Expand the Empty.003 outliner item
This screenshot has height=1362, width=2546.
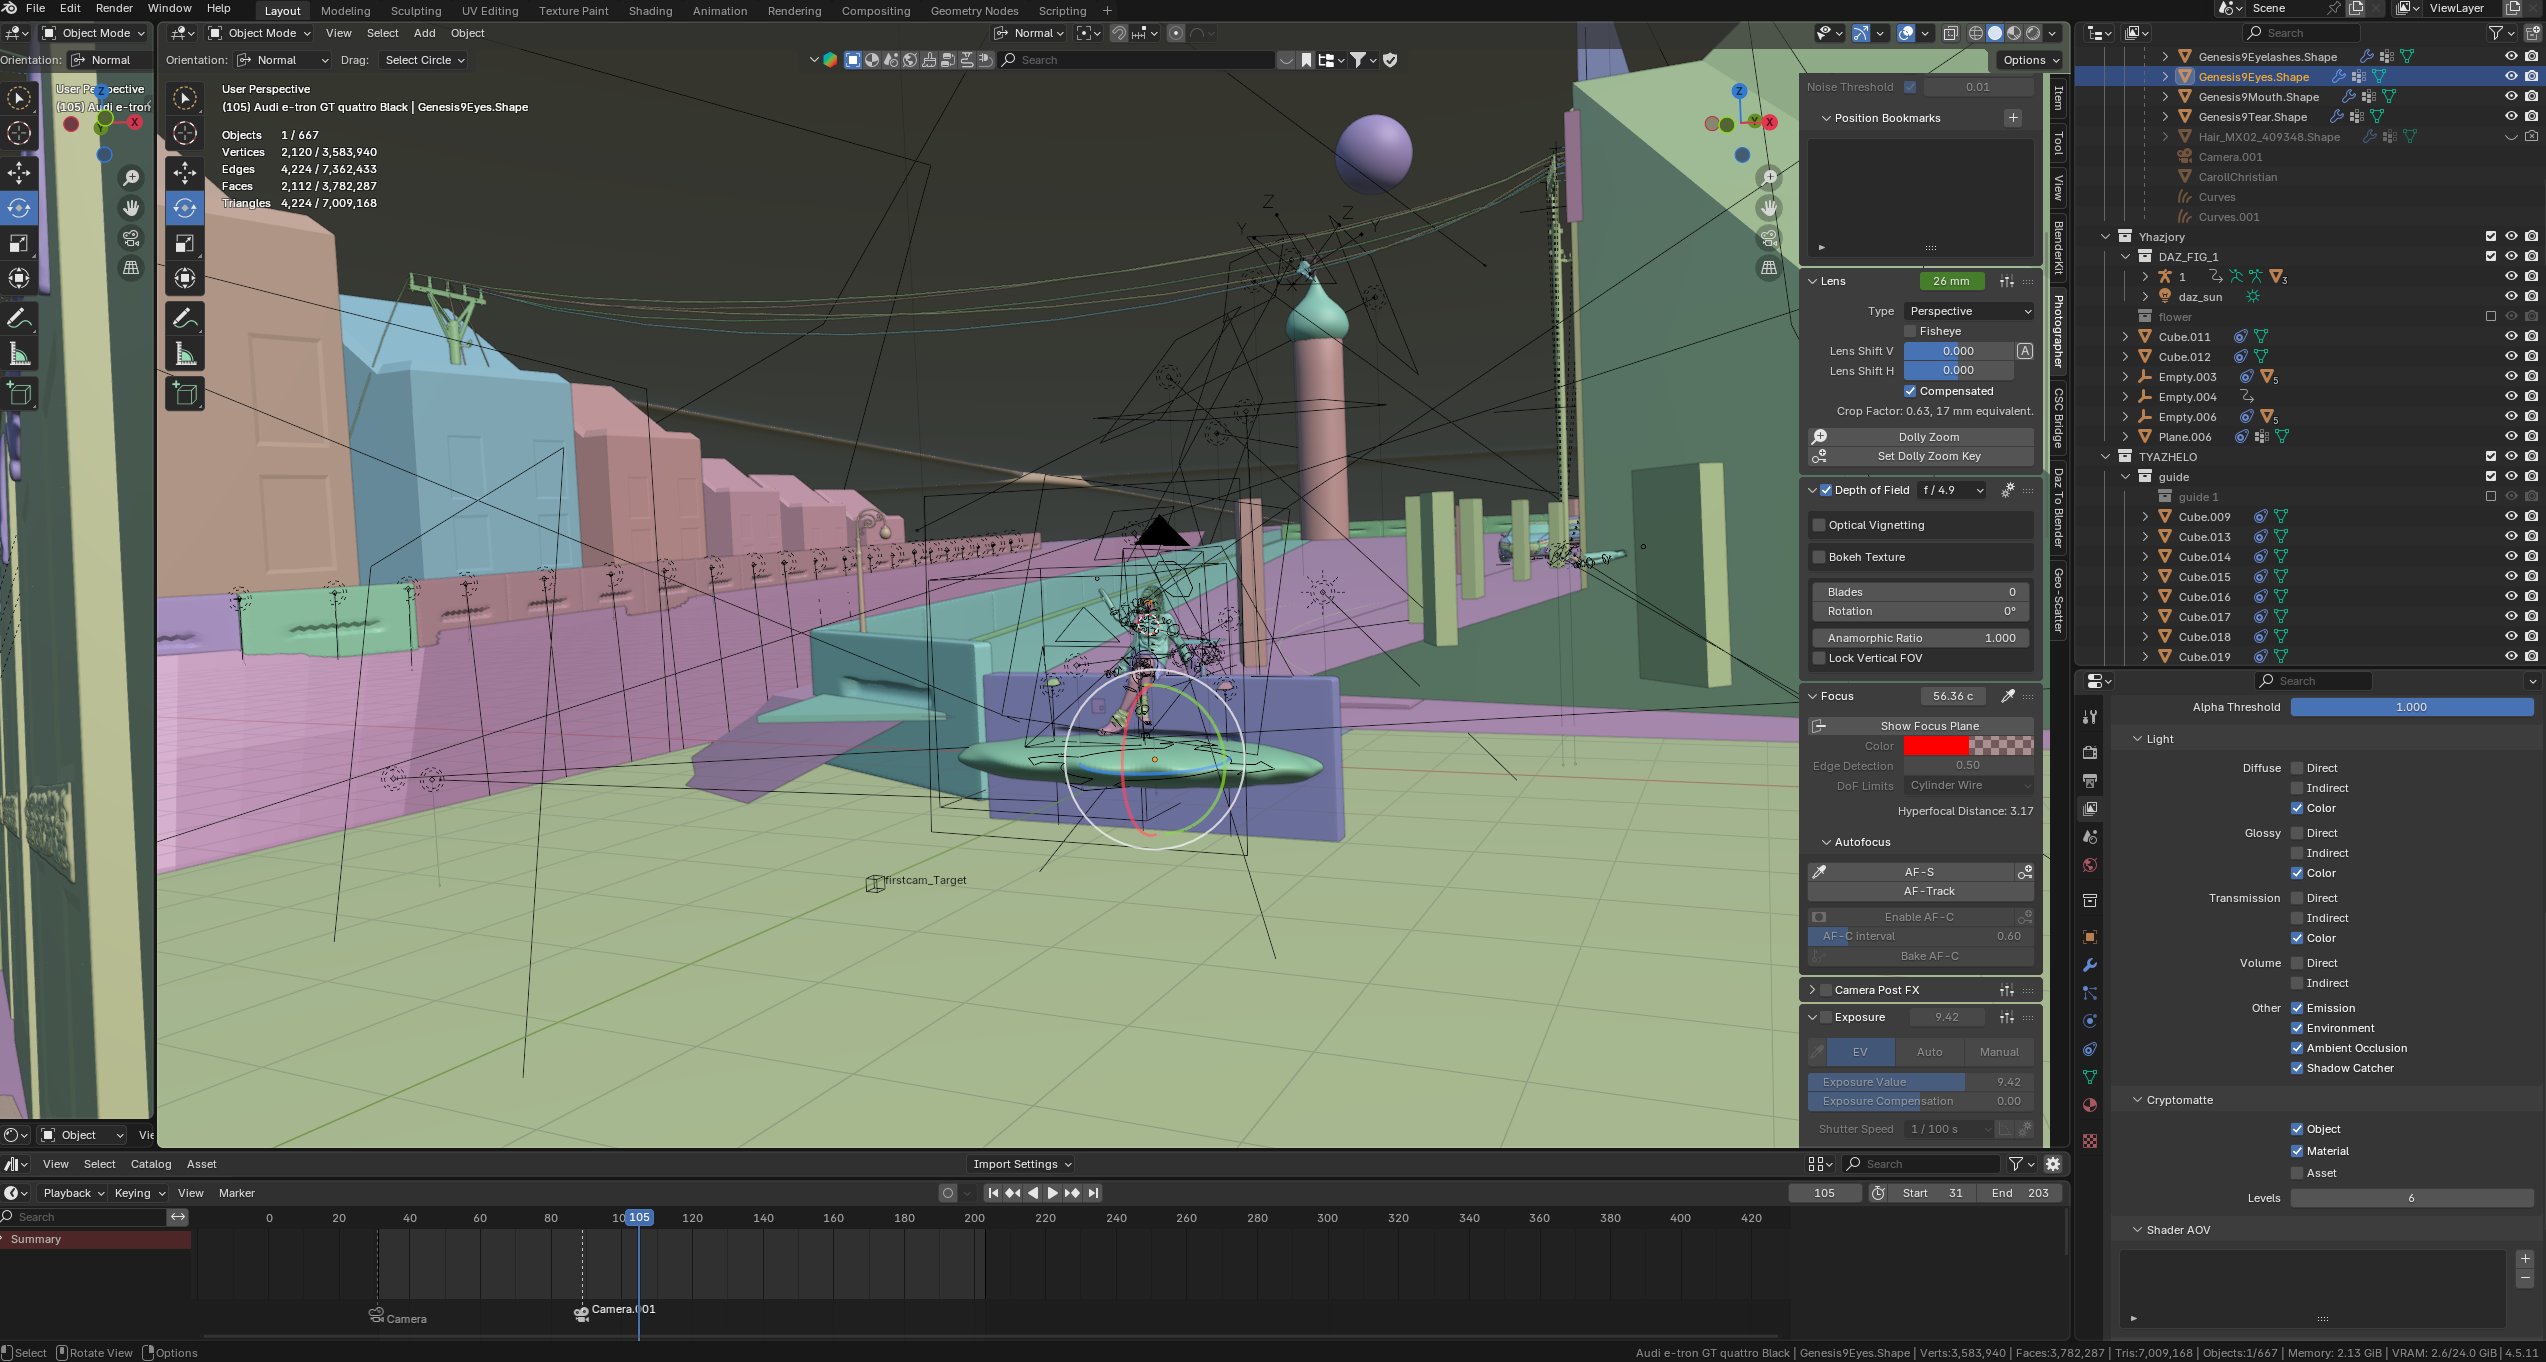pyautogui.click(x=2125, y=377)
